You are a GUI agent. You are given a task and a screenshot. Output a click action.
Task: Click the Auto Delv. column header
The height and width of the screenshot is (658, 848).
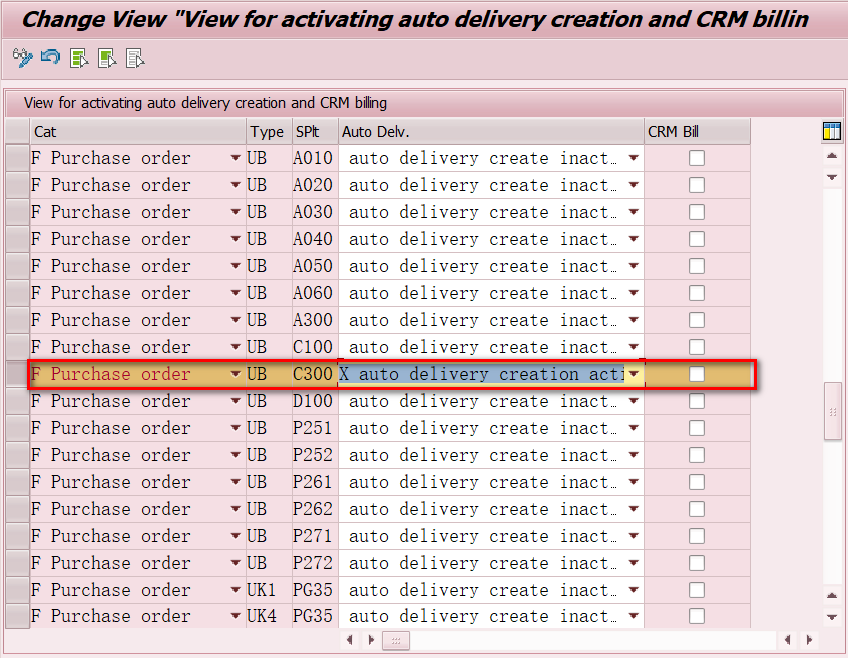tap(491, 131)
